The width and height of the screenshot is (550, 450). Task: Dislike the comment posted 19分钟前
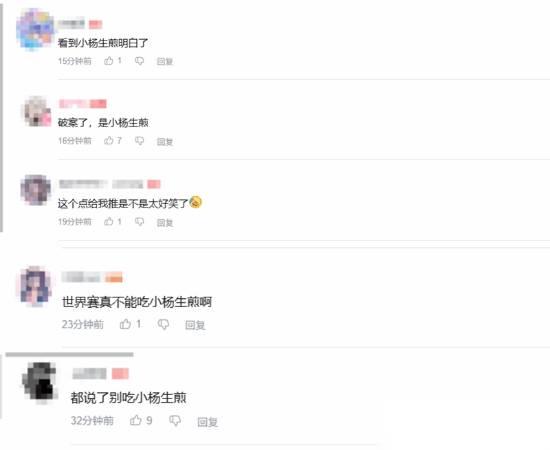pyautogui.click(x=139, y=222)
